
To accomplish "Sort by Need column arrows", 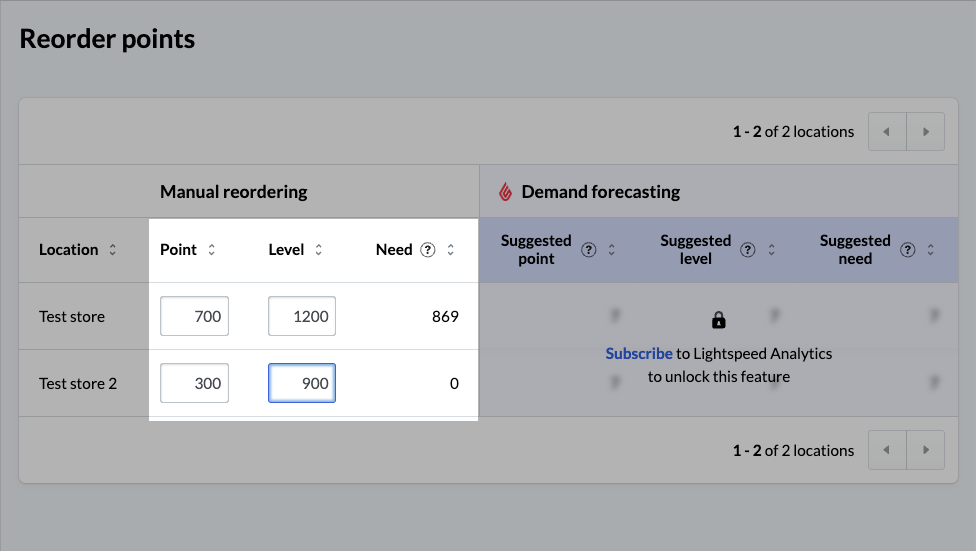I will click(450, 250).
